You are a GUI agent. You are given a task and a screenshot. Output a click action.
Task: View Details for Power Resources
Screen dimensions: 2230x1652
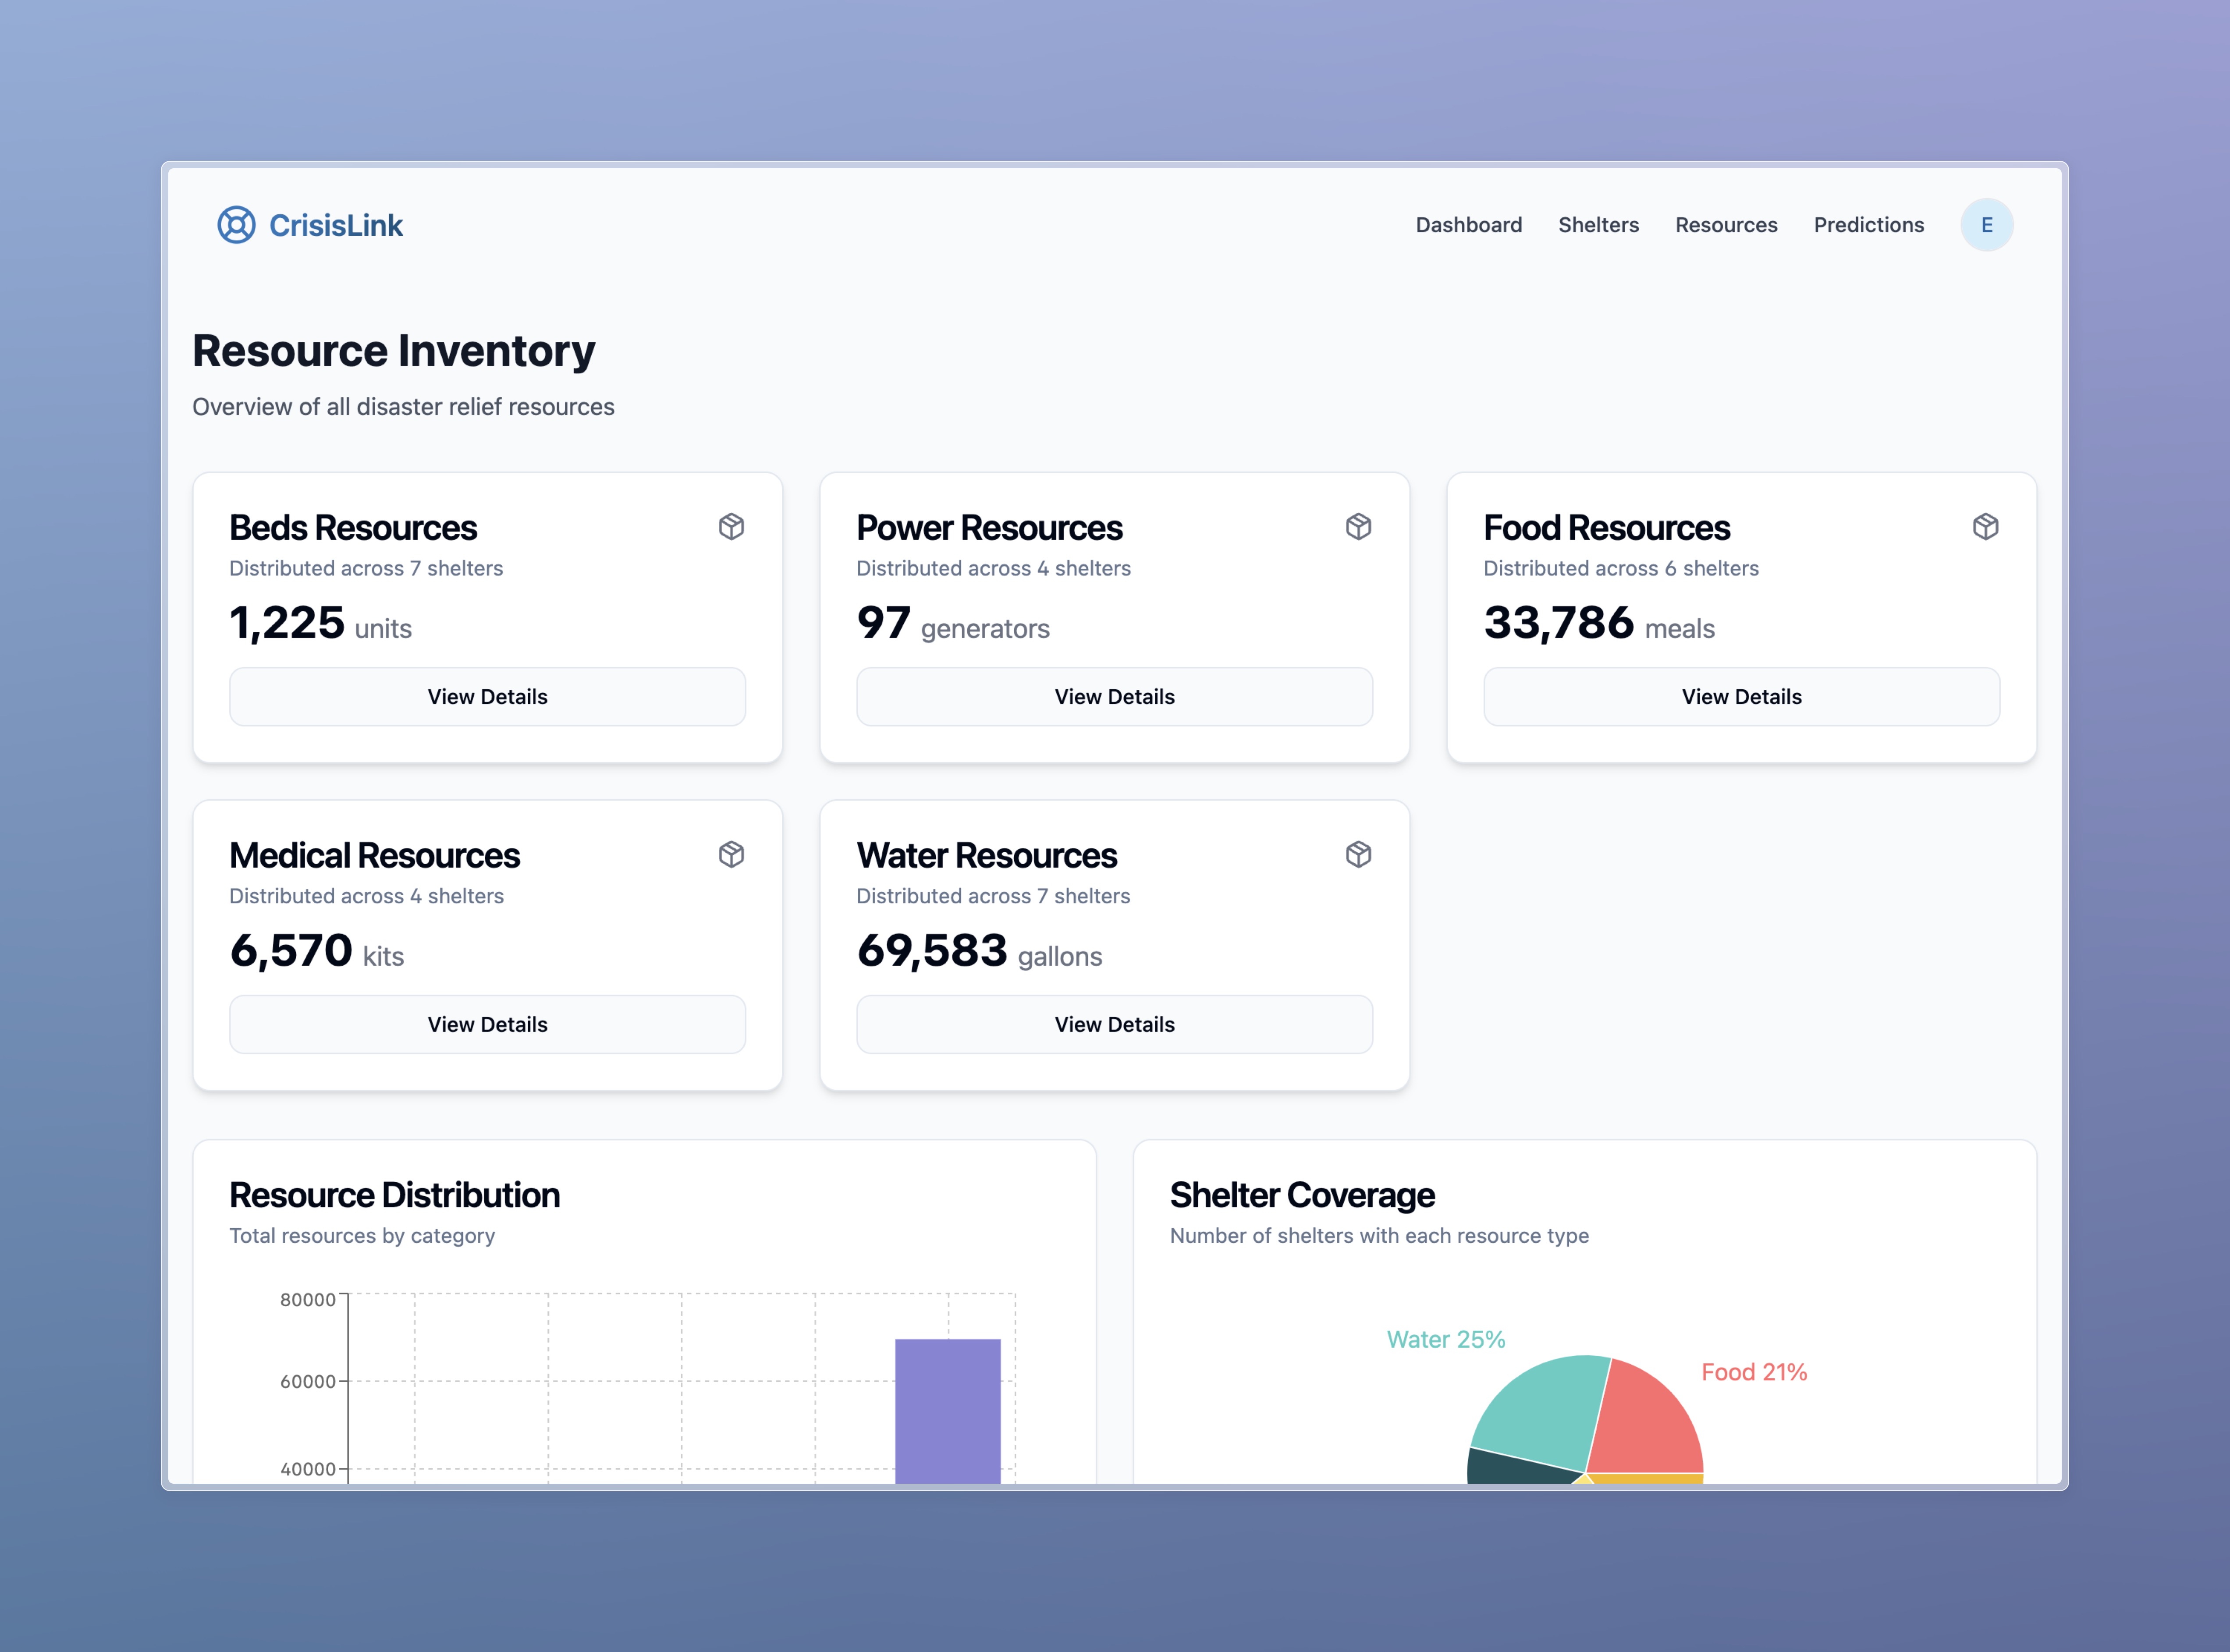pyautogui.click(x=1114, y=697)
